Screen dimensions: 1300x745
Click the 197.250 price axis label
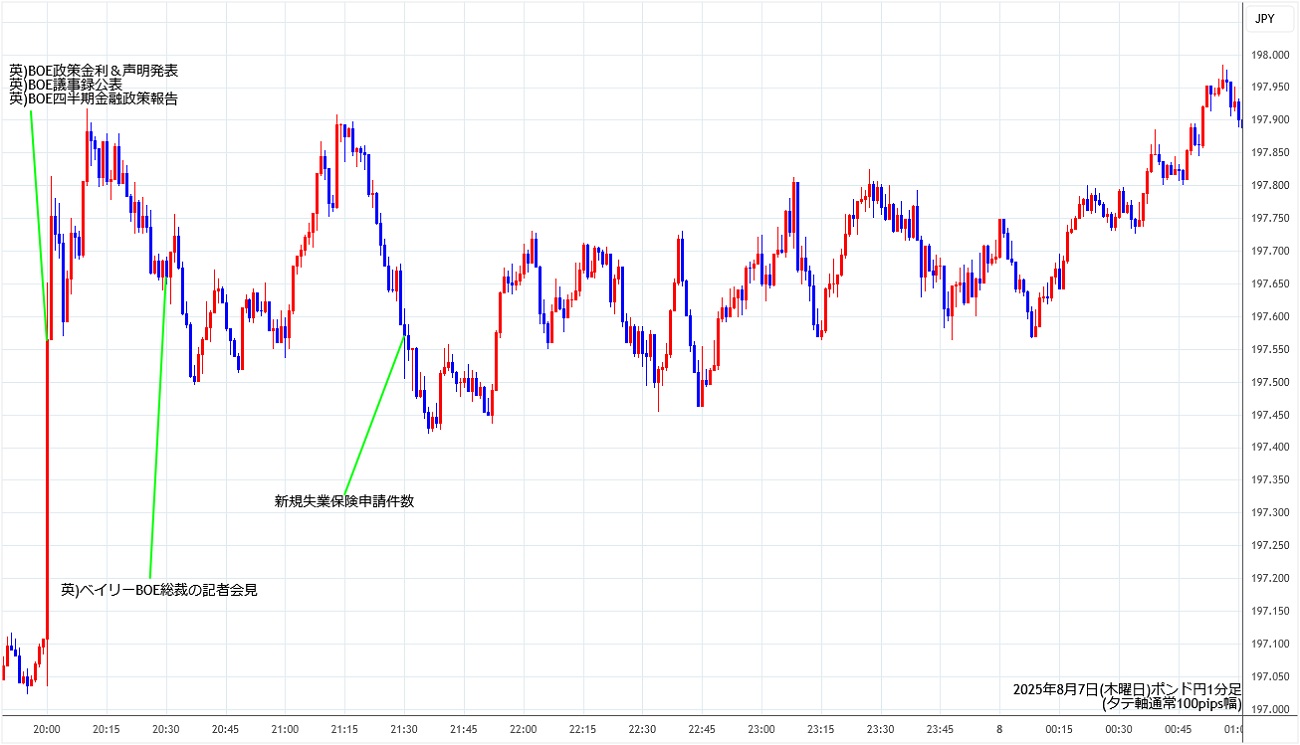[1269, 546]
